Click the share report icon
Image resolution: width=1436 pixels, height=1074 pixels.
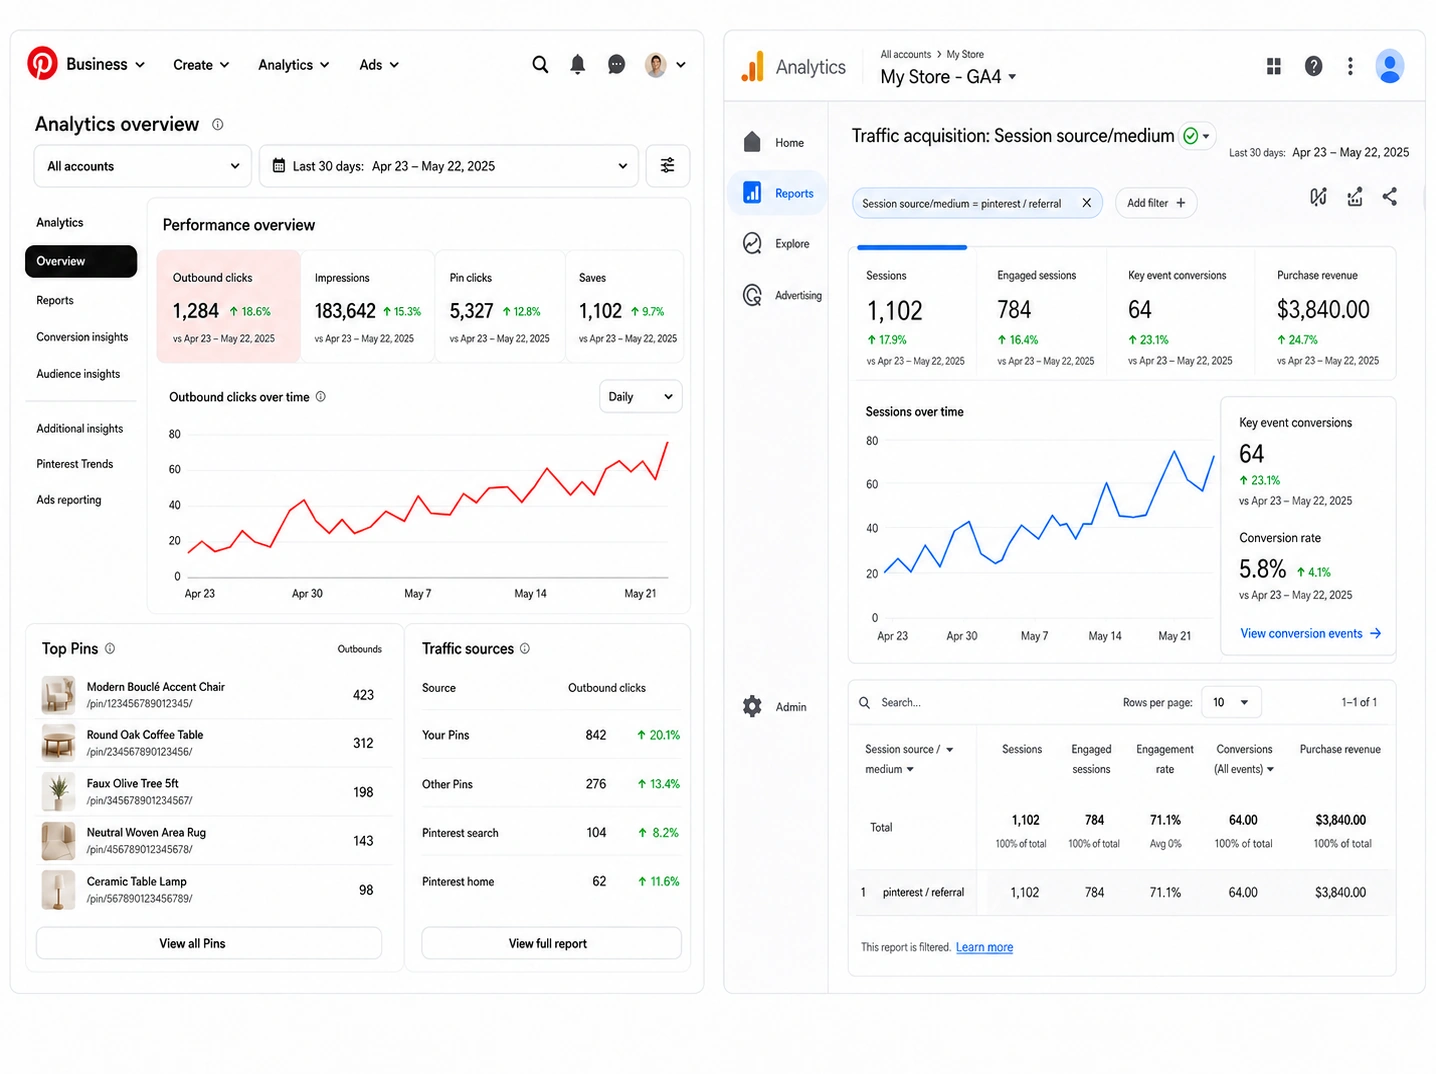1390,197
